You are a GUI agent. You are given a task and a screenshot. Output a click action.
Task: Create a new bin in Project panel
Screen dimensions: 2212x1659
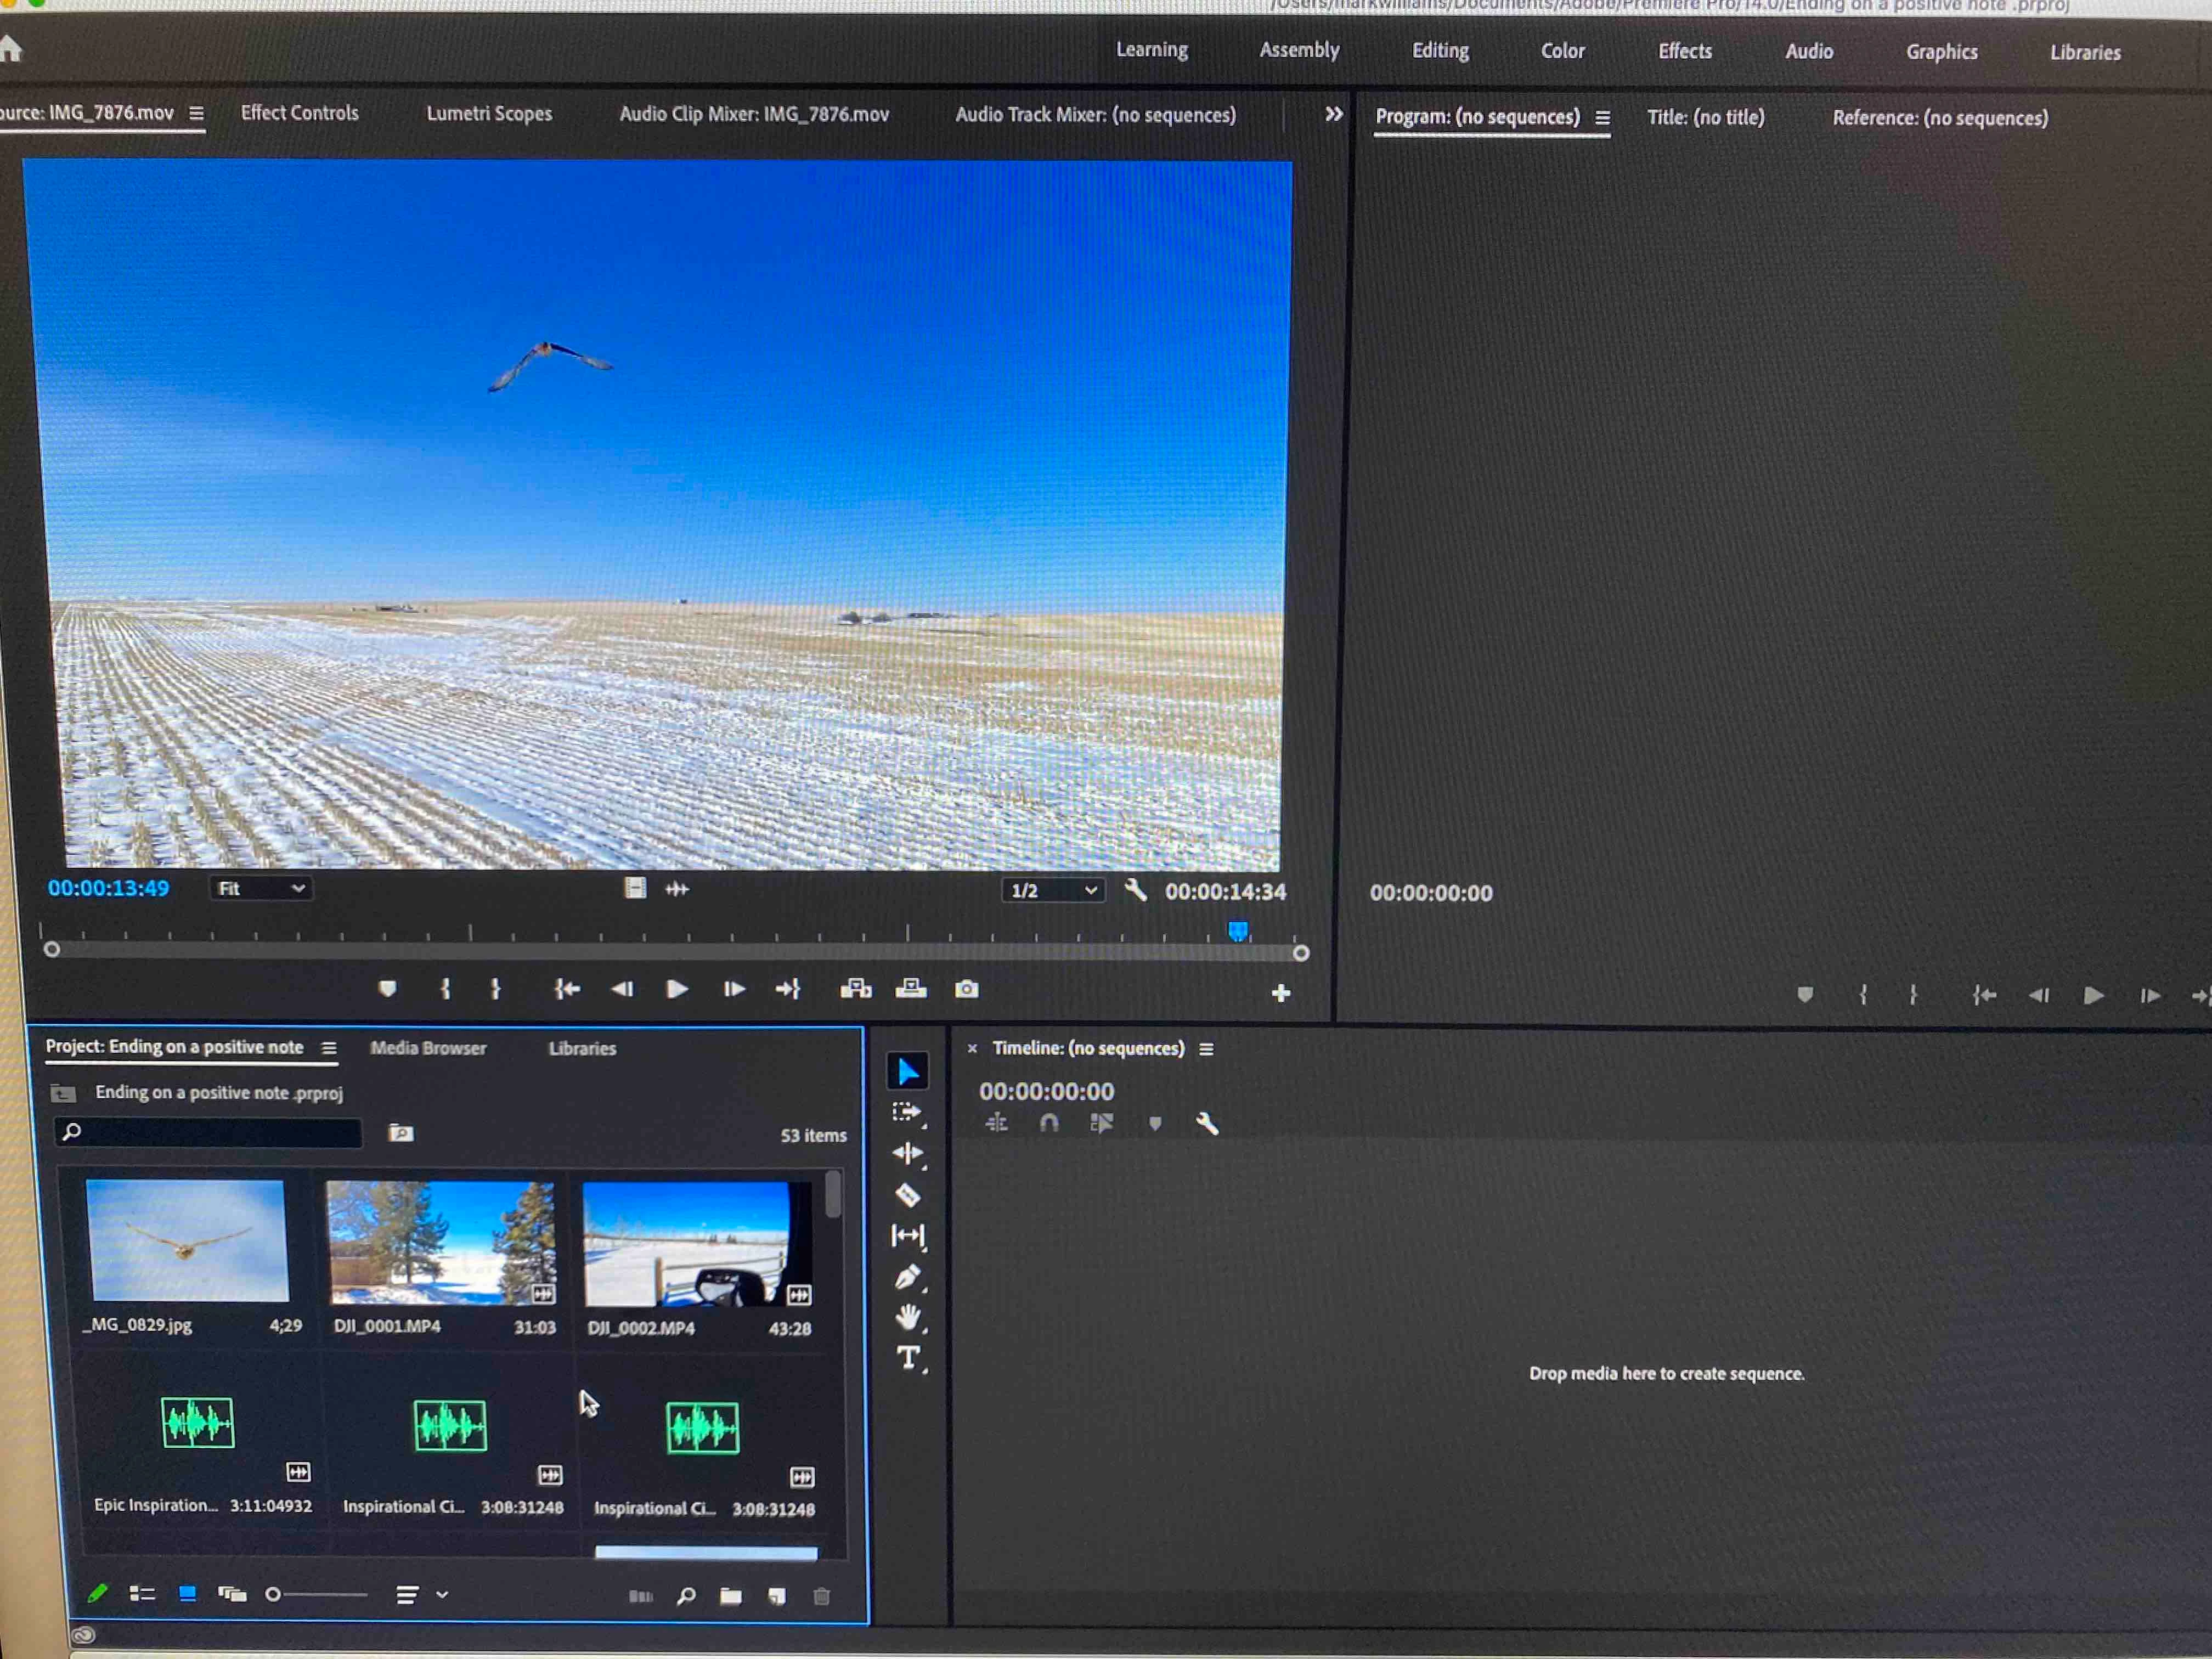coord(731,1596)
